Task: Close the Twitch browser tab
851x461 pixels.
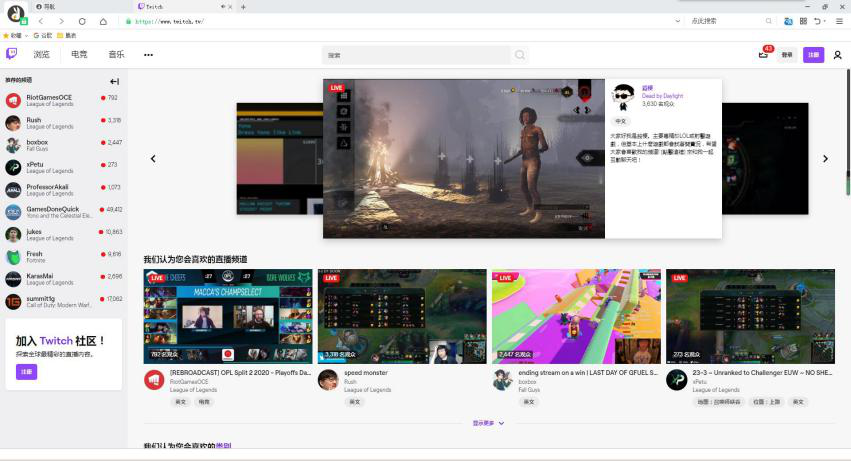Action: (230, 7)
